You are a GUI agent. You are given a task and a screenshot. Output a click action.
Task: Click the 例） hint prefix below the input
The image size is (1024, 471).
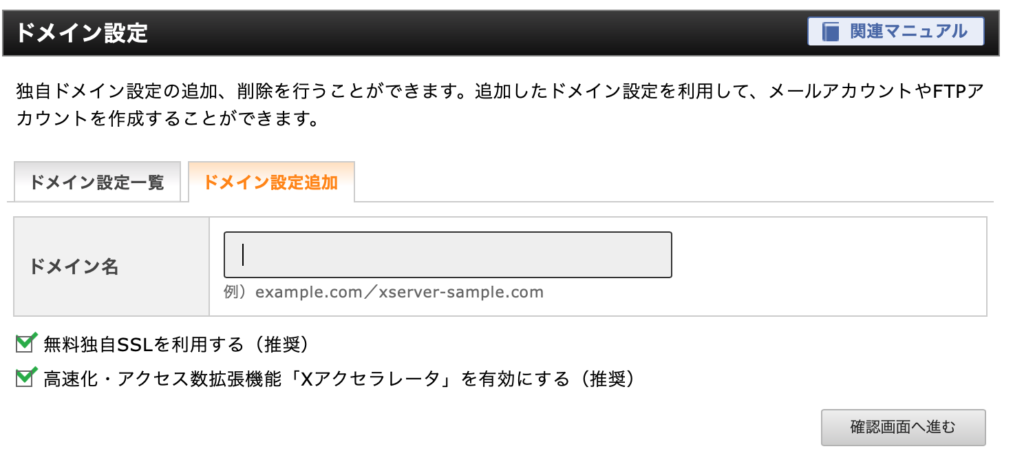238,292
